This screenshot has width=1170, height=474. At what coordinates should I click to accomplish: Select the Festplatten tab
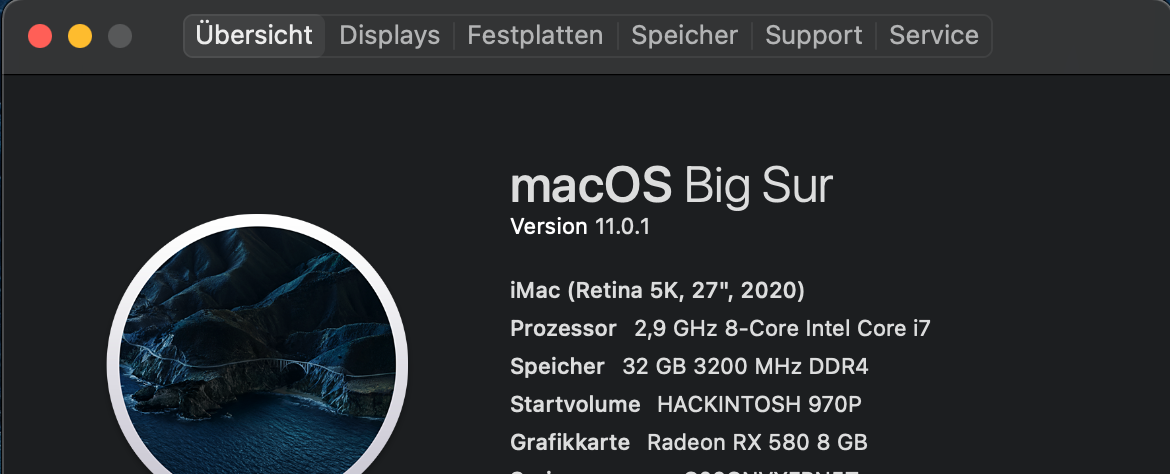[x=535, y=36]
